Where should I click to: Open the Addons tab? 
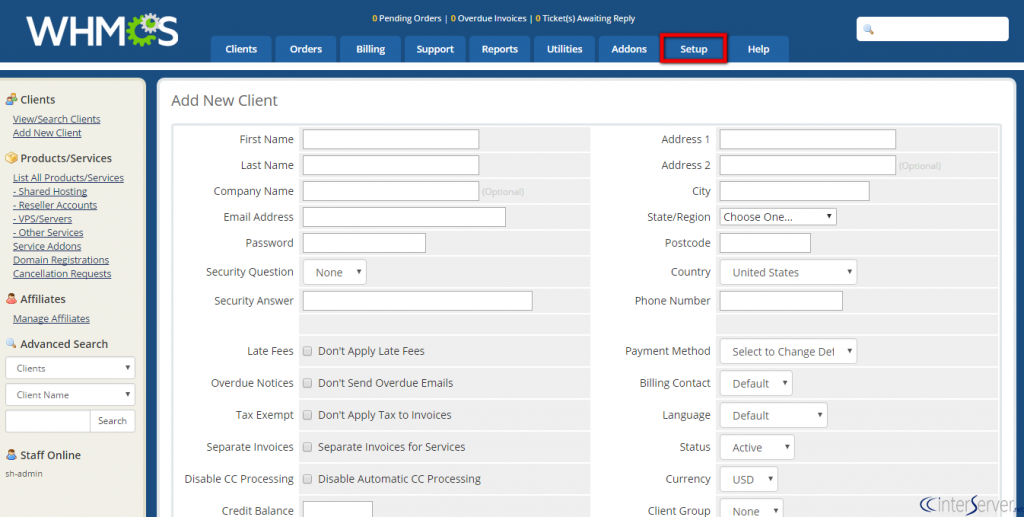[629, 49]
